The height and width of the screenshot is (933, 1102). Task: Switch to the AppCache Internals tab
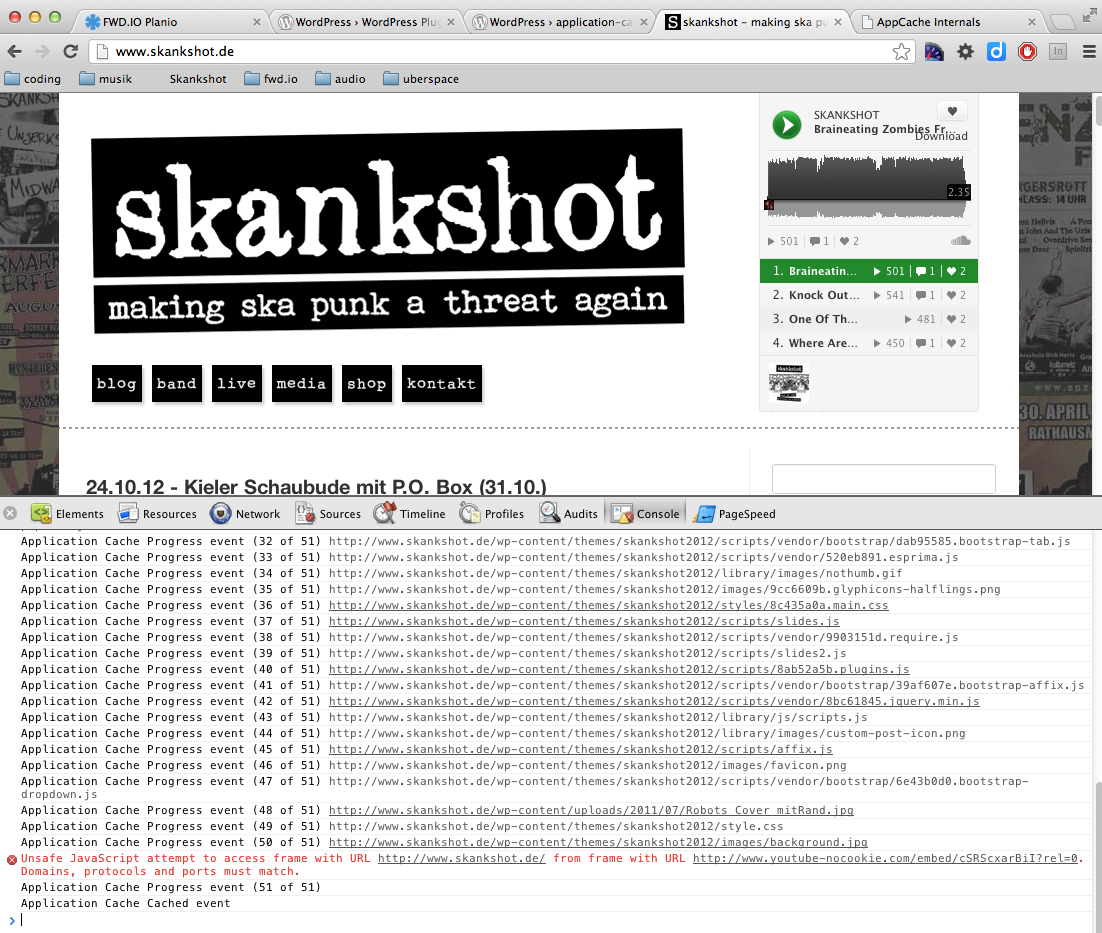947,22
